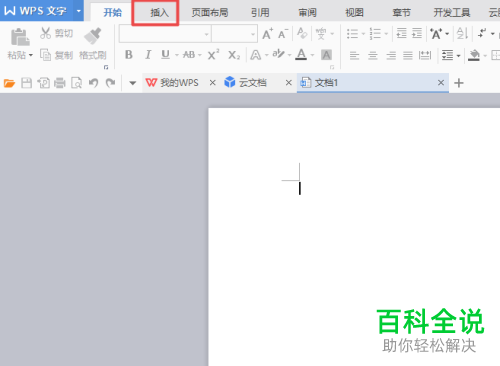Open the Insert (插入) ribbon tab
500x366 pixels.
tap(159, 13)
